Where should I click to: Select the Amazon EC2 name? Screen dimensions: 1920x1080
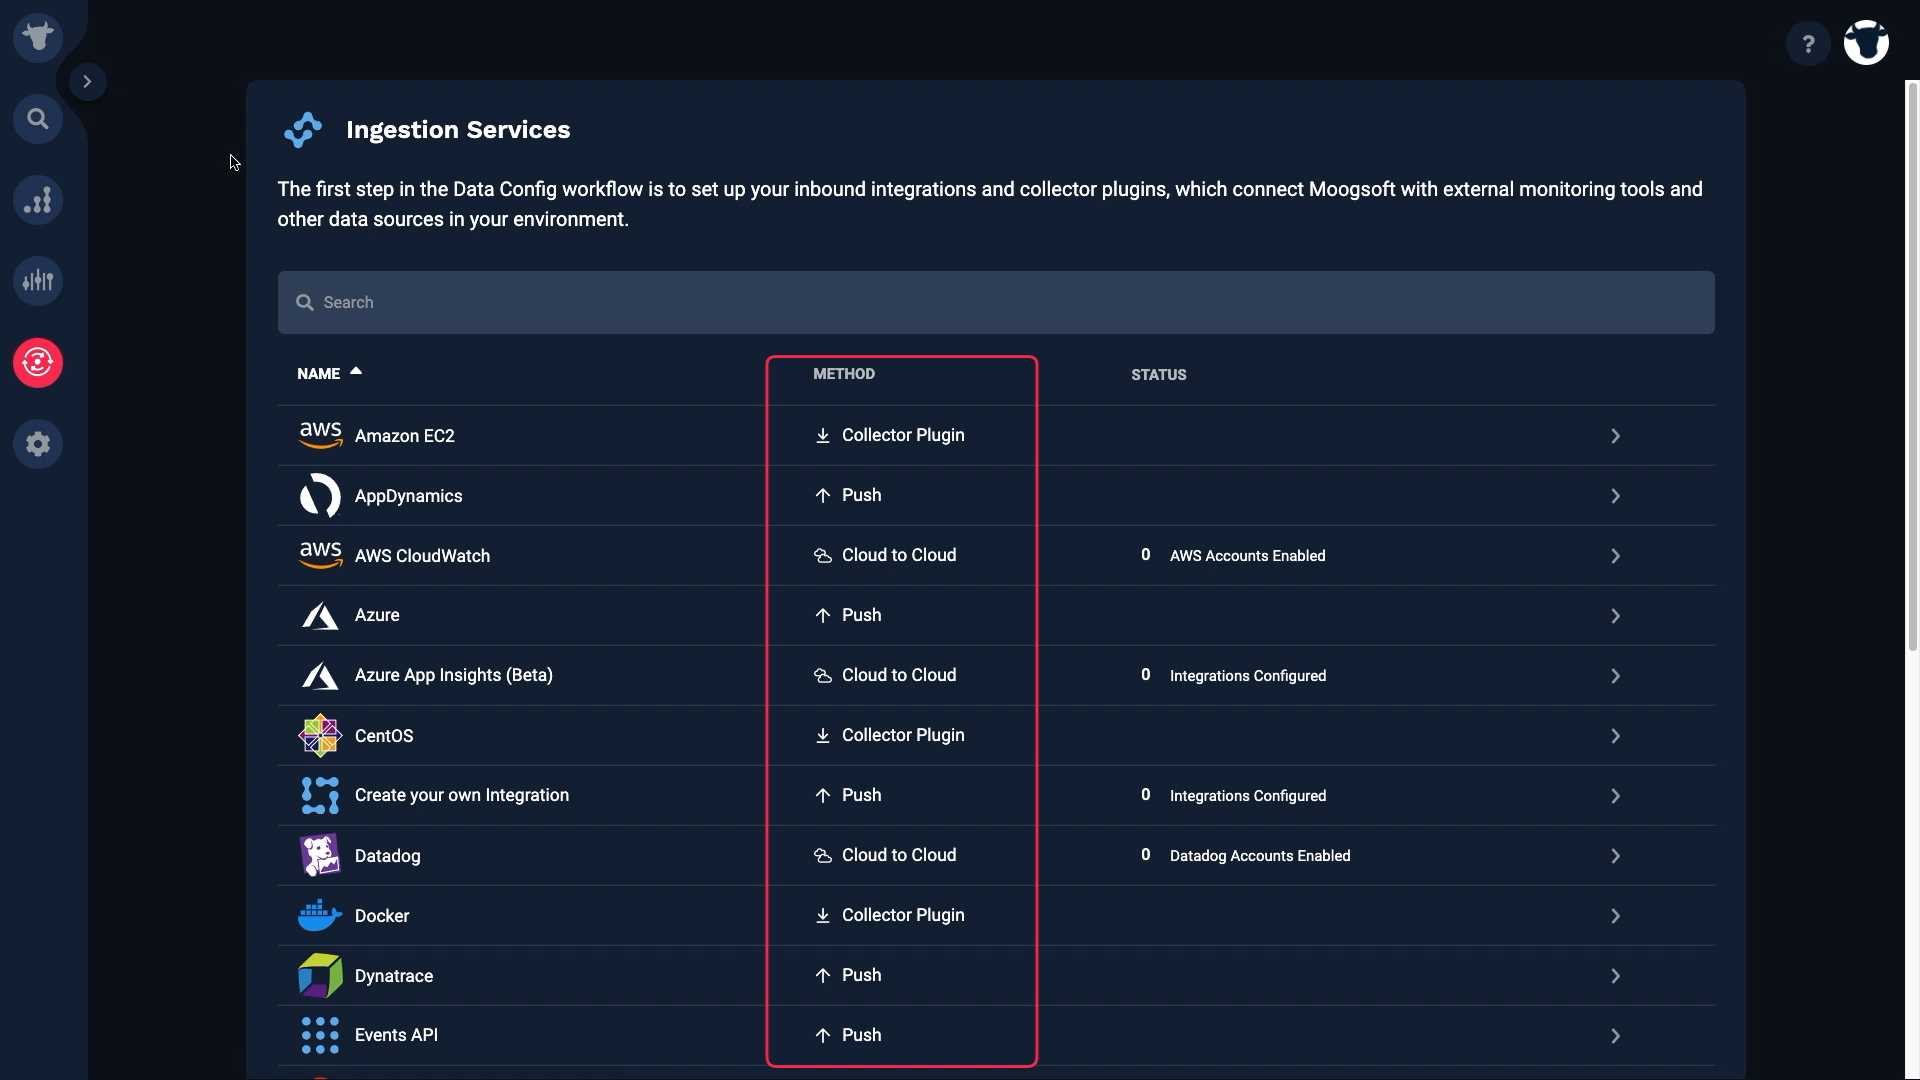(404, 436)
